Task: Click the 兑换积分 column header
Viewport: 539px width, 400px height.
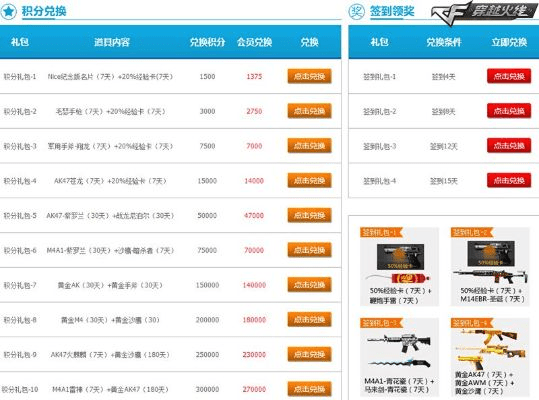Action: tap(207, 42)
